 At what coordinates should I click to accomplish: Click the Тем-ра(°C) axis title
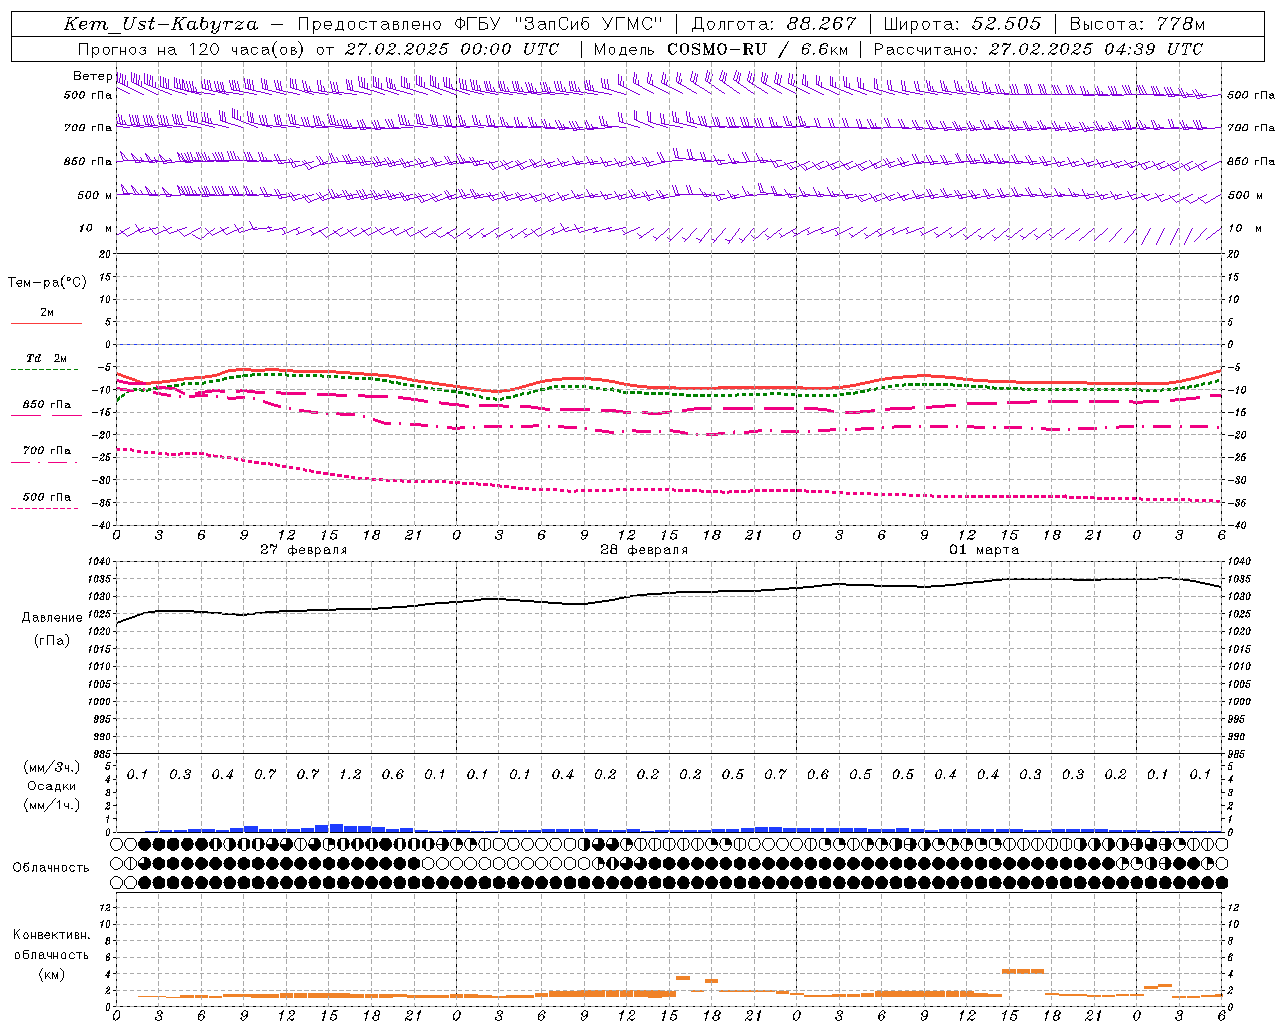[47, 283]
